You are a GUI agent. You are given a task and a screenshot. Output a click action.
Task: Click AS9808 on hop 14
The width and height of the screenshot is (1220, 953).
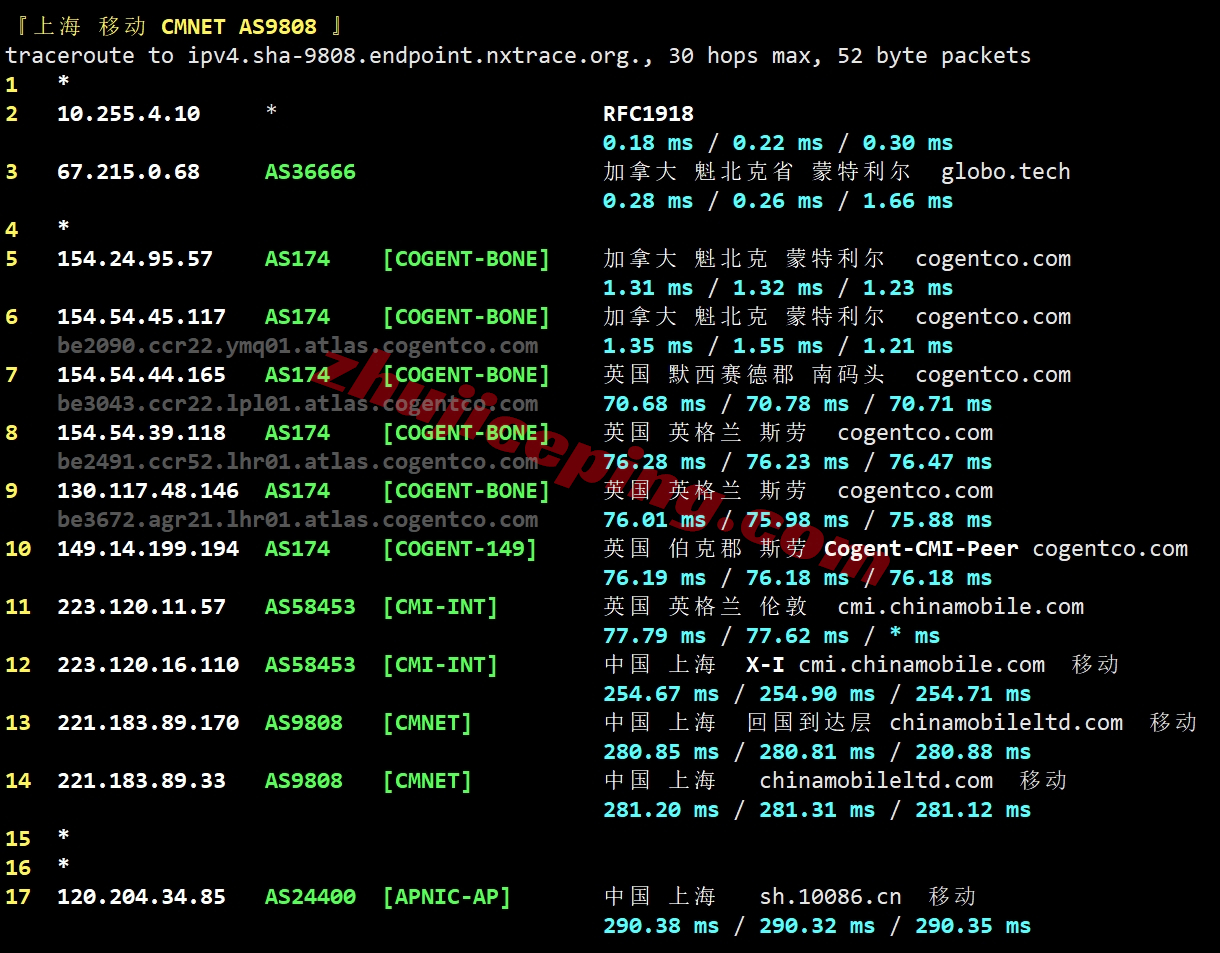point(304,781)
